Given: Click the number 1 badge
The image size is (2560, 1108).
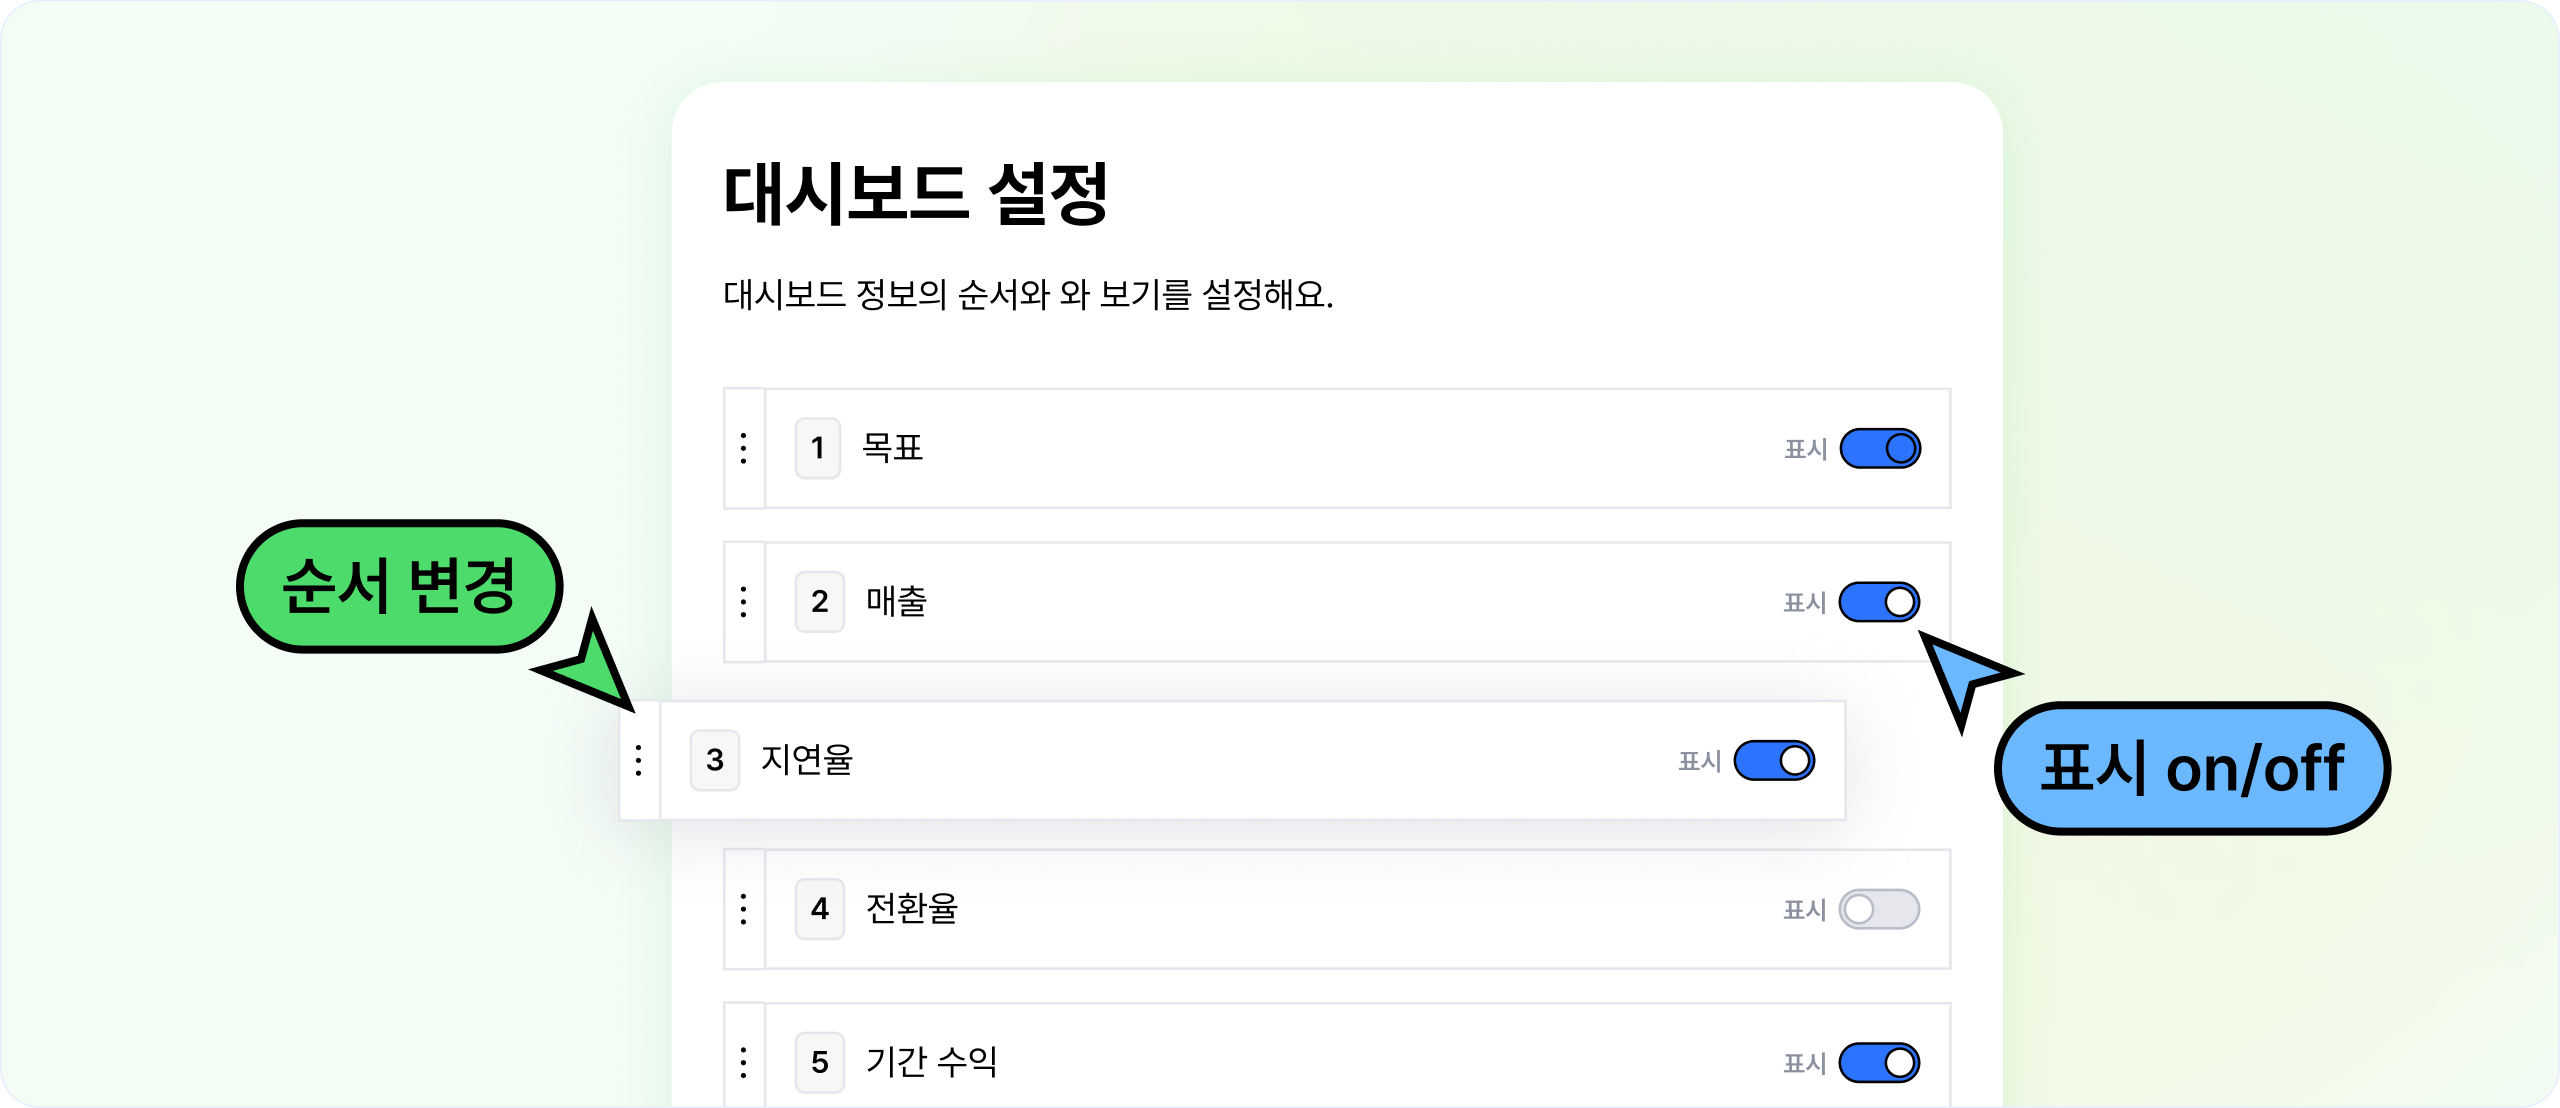Looking at the screenshot, I should click(818, 448).
